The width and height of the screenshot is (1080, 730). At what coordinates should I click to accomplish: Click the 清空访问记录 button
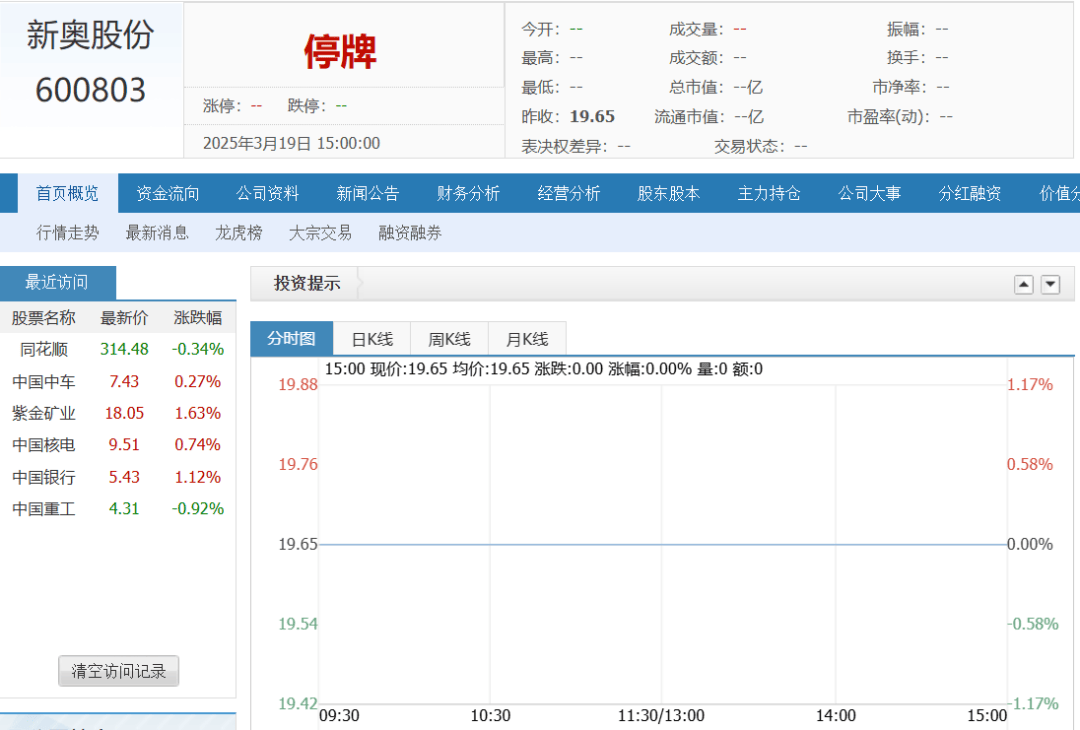click(x=118, y=671)
